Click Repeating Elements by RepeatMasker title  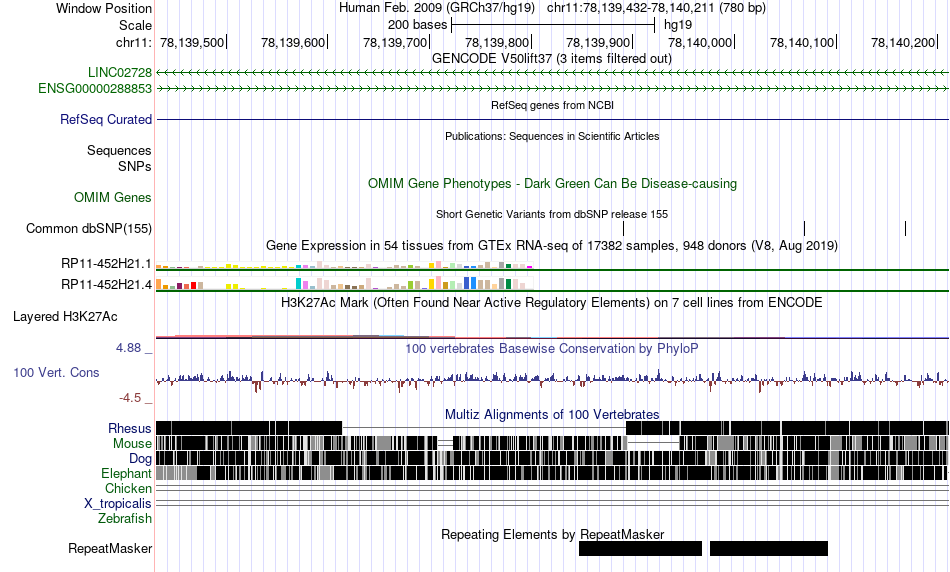tap(552, 534)
